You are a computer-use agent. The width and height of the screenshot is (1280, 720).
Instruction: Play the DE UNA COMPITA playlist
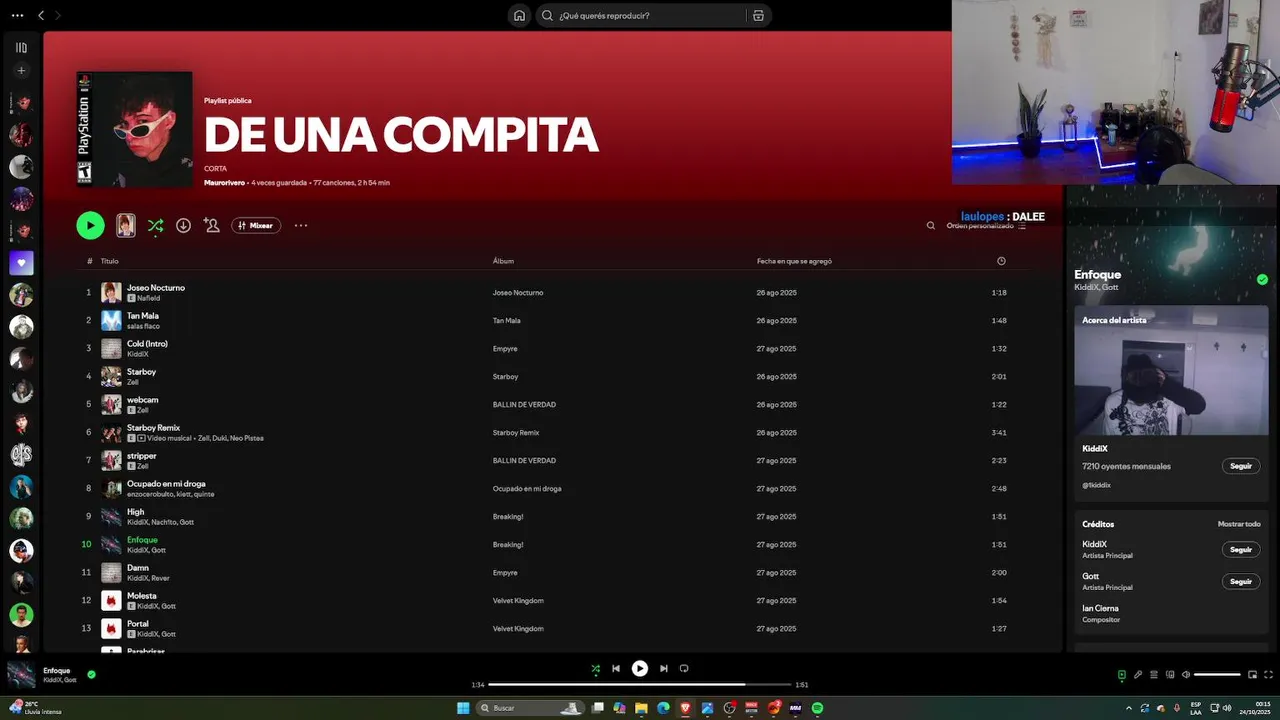point(90,225)
